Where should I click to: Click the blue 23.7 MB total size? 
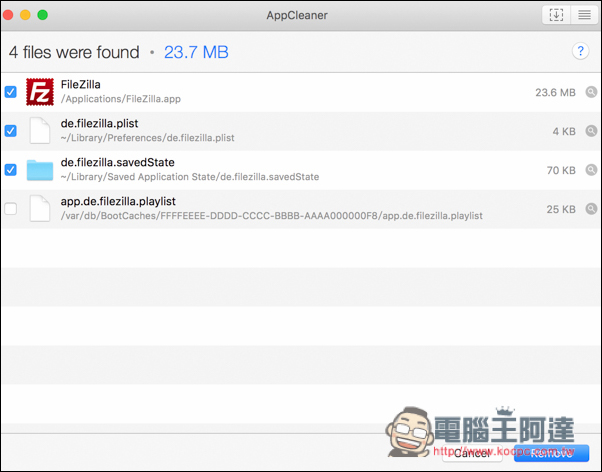coord(196,52)
